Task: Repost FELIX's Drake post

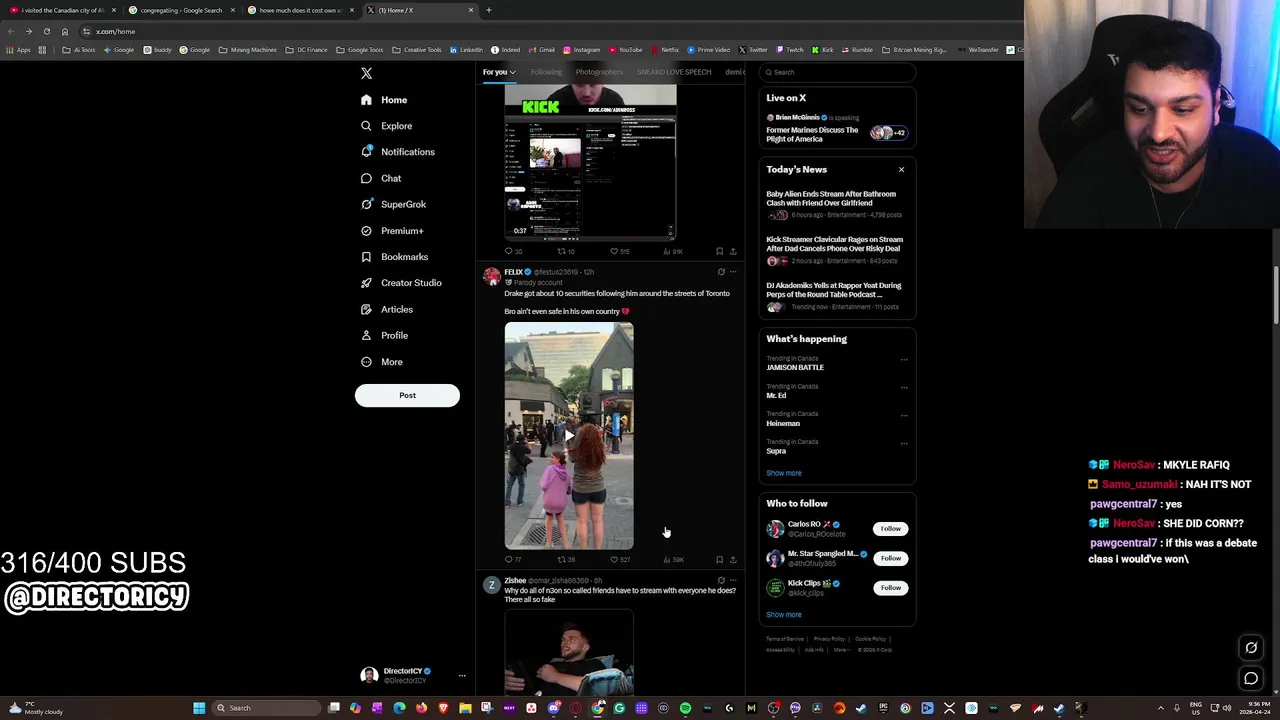Action: (x=566, y=560)
